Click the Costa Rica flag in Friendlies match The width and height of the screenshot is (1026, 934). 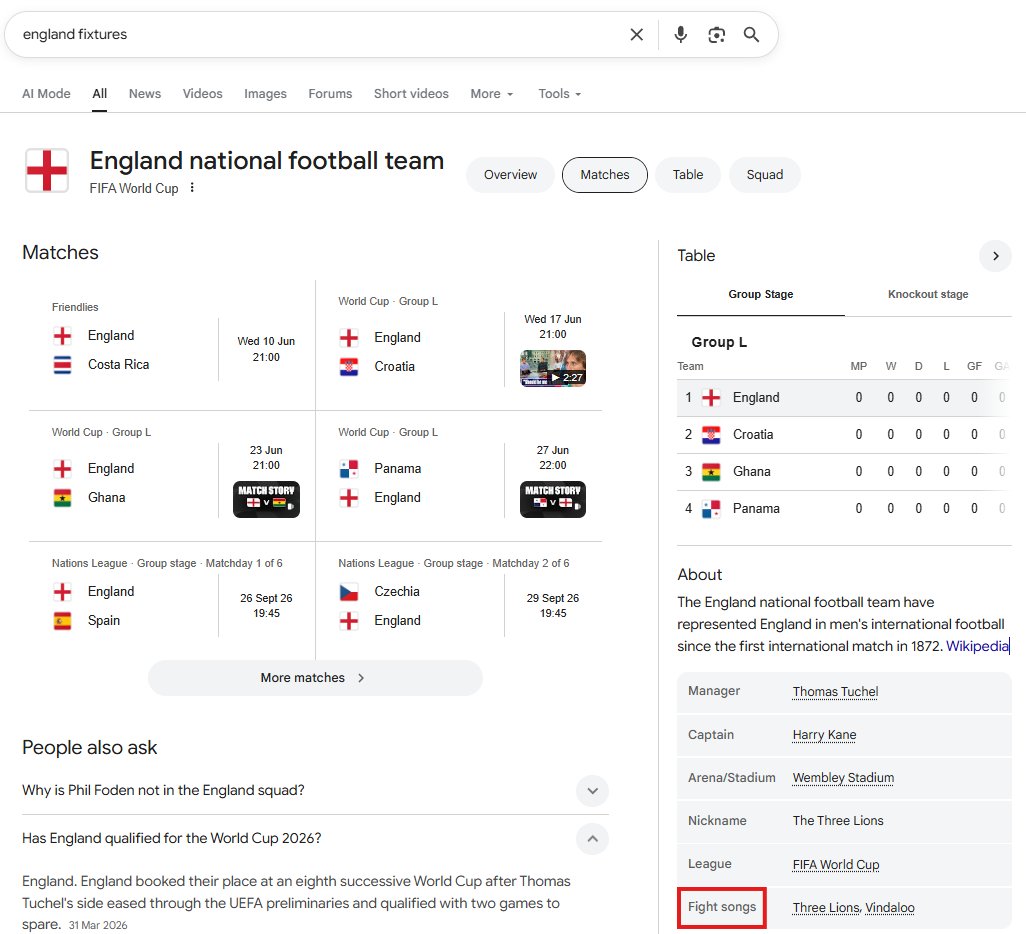click(x=62, y=365)
